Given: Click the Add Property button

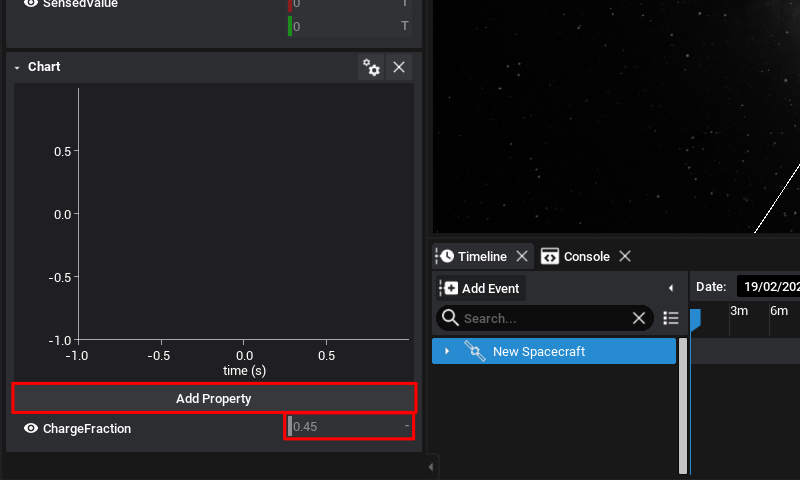Looking at the screenshot, I should click(214, 398).
